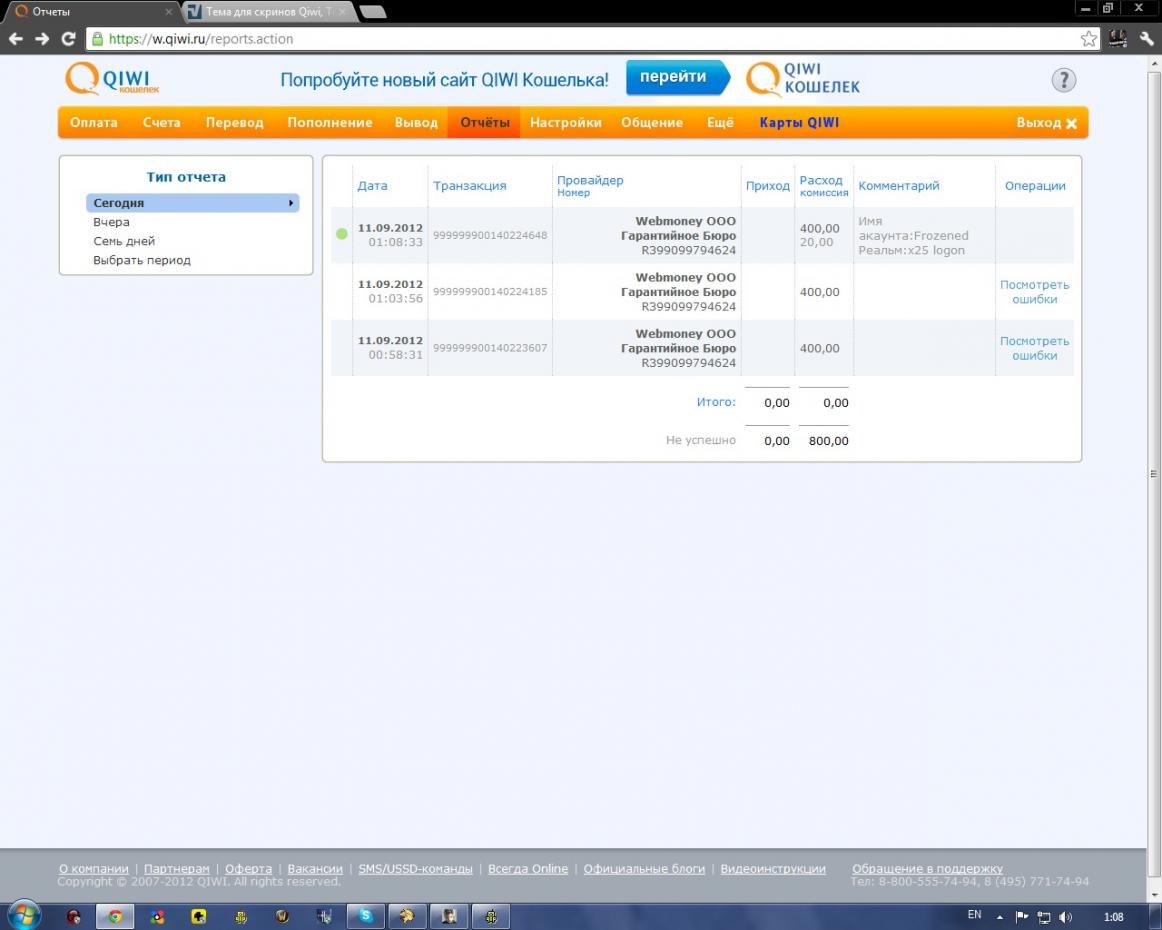The height and width of the screenshot is (930, 1162).
Task: Select Выбрать период report option
Action: [142, 260]
